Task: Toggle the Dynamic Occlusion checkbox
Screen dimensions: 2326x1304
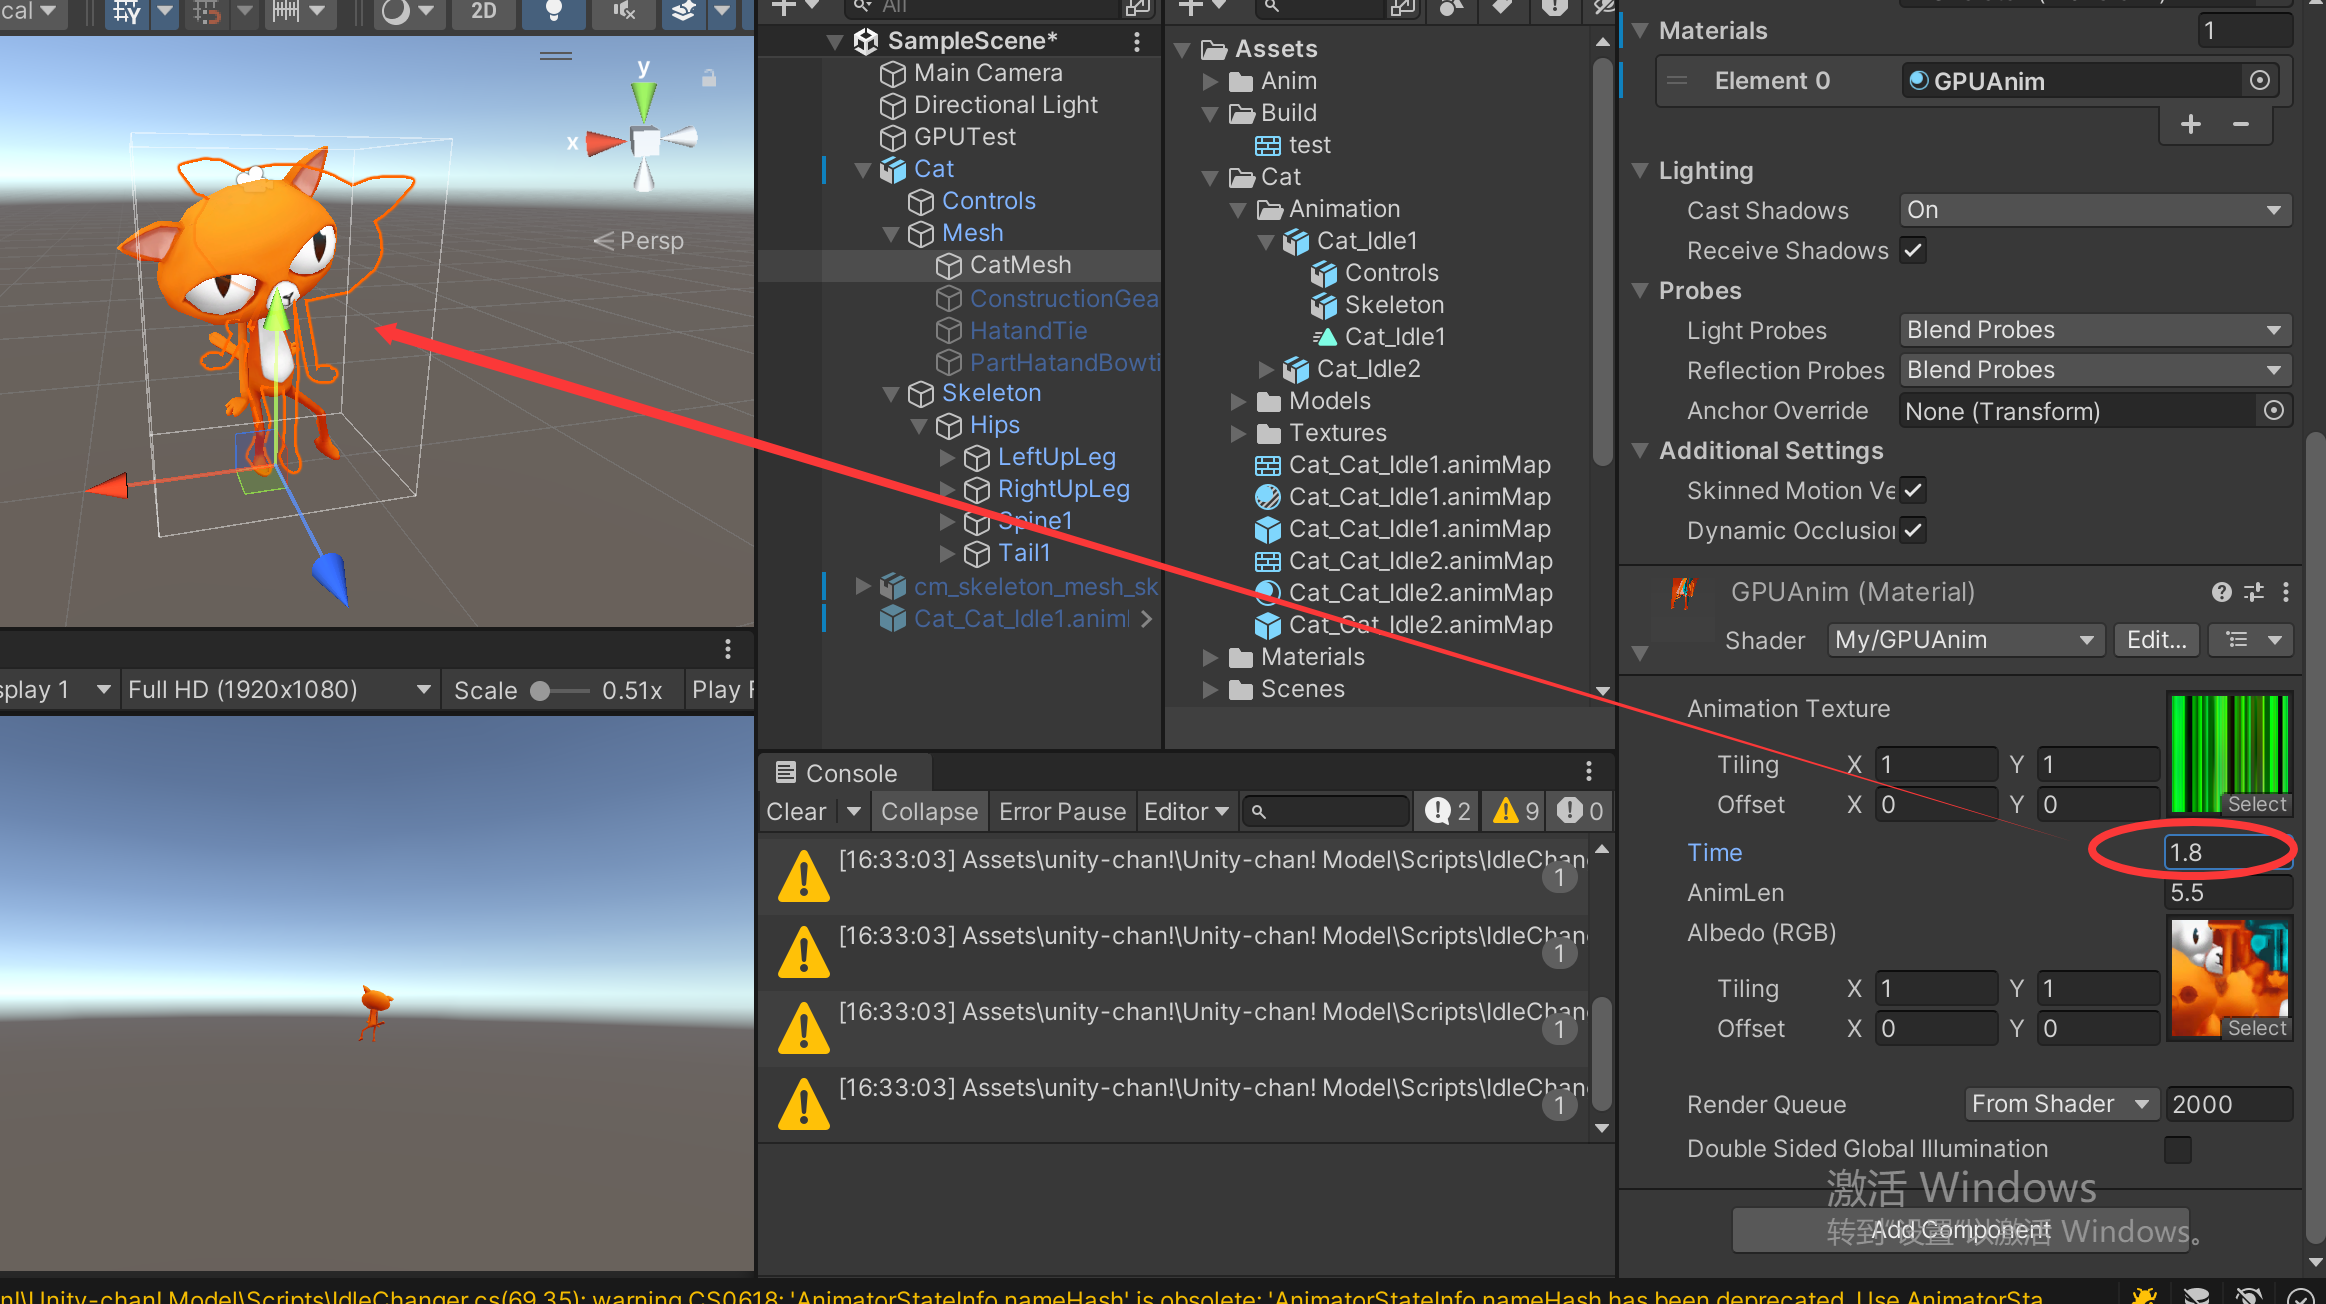Action: pos(1913,531)
